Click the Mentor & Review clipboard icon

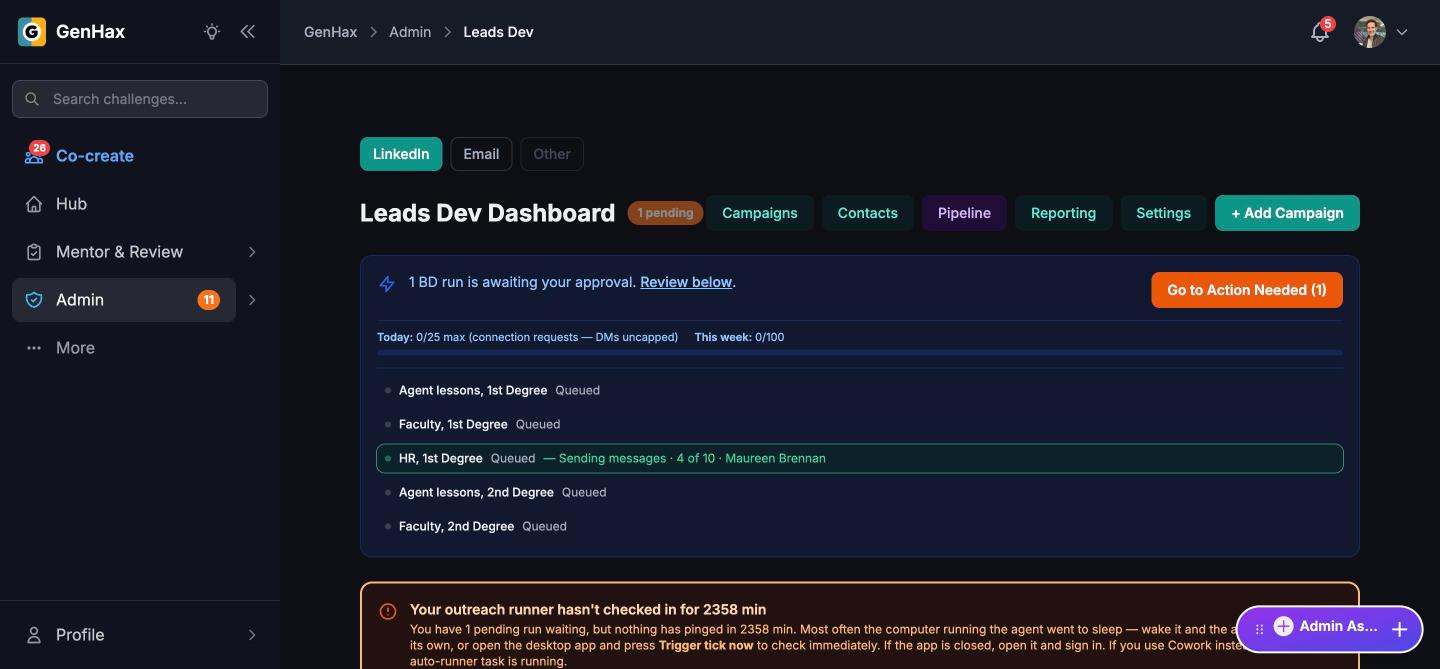click(x=34, y=252)
